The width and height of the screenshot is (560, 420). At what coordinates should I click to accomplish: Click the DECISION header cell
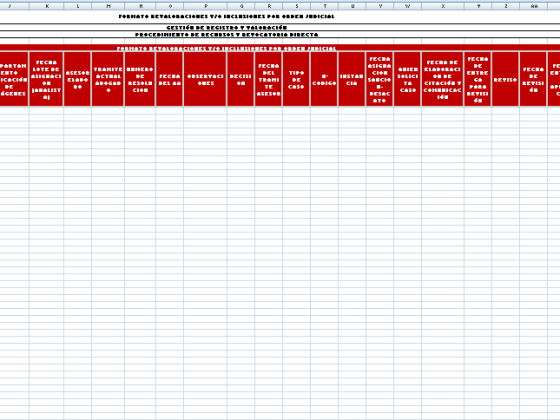(x=241, y=79)
